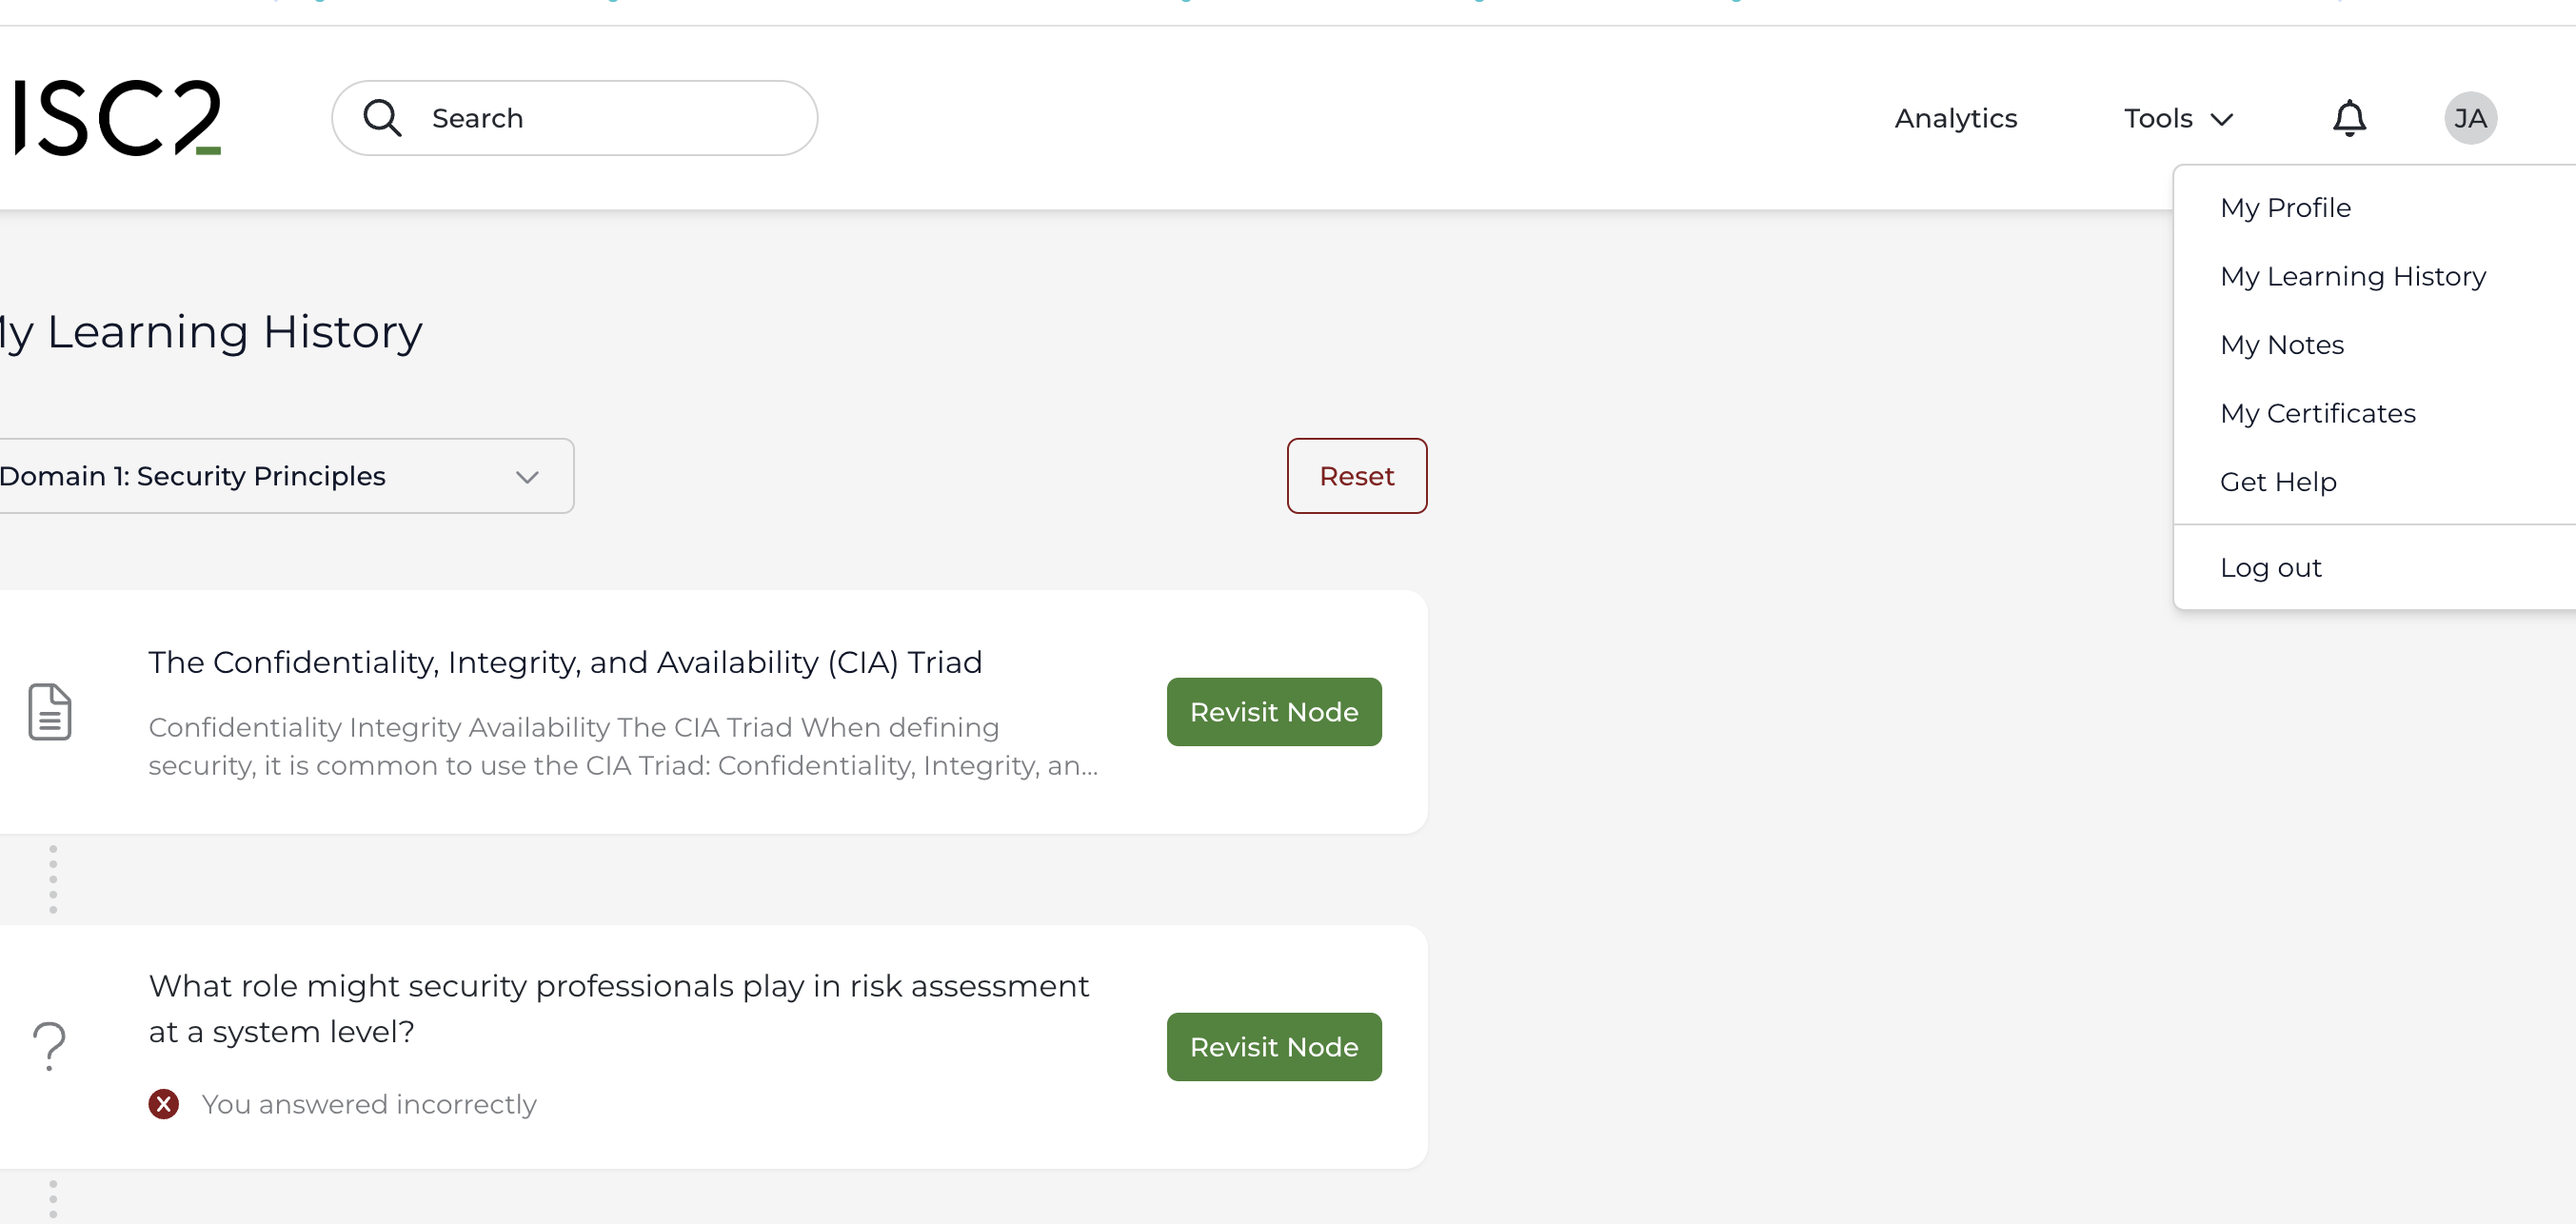Click the JA profile avatar

tap(2470, 117)
